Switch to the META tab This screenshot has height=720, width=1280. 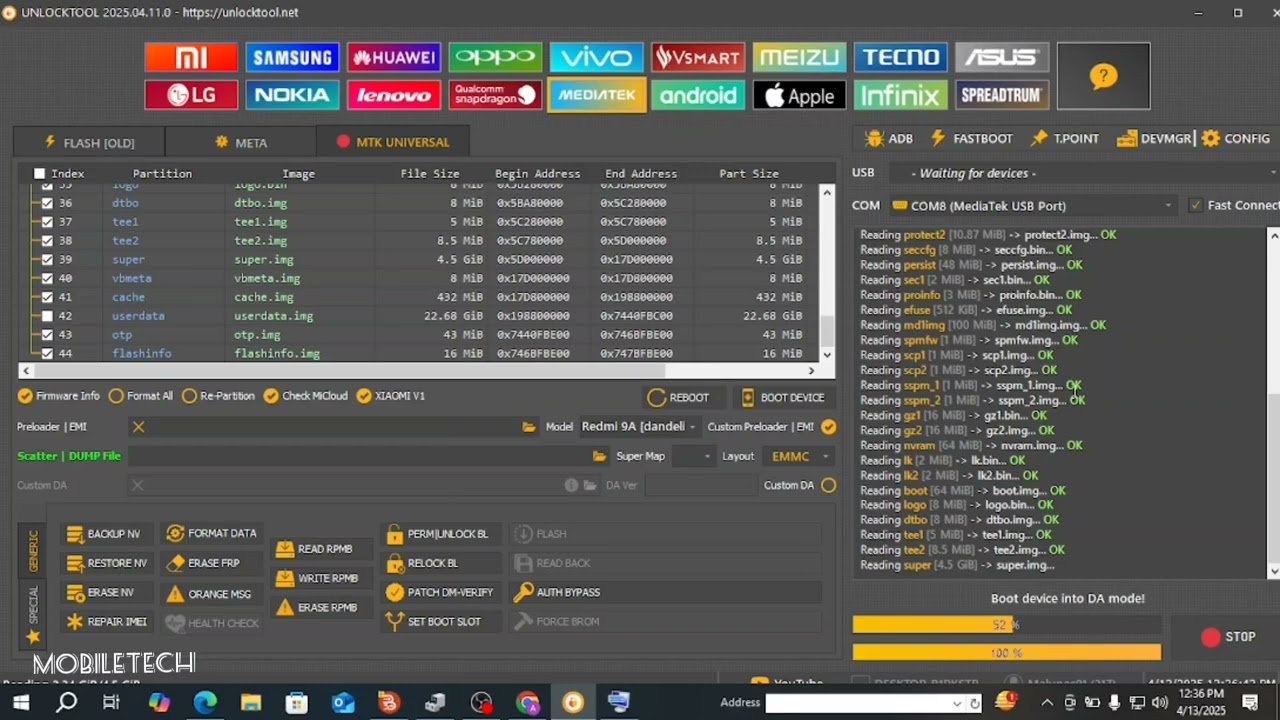241,142
